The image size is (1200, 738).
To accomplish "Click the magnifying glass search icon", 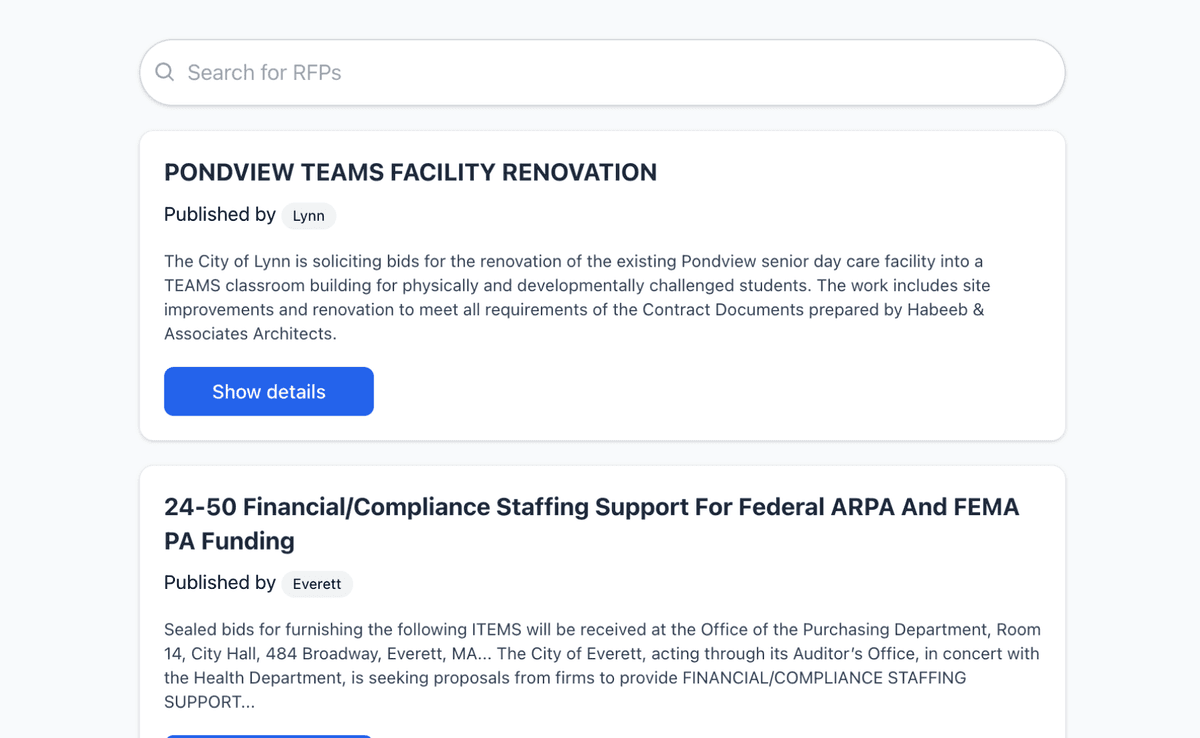I will (165, 72).
